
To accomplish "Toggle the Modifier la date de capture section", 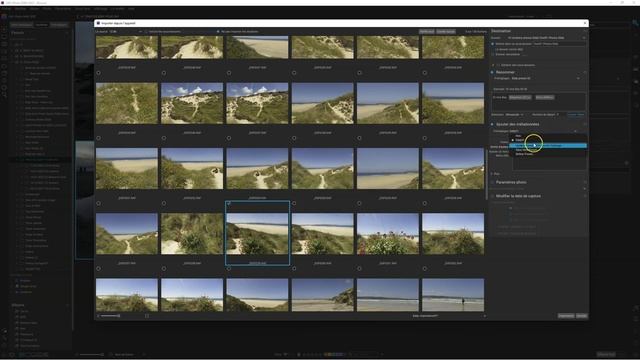I will 492,196.
